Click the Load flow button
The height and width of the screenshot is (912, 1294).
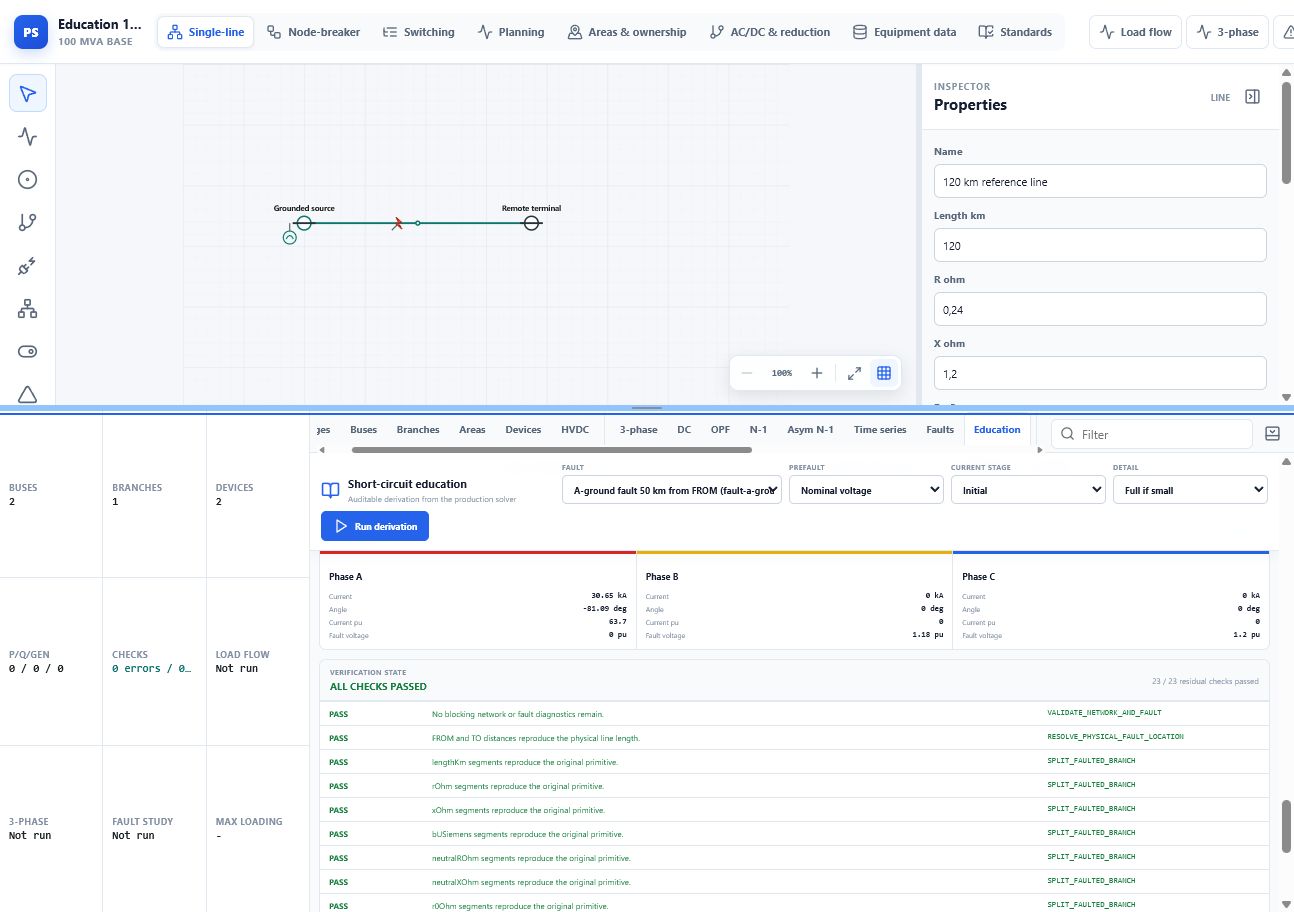point(1136,32)
